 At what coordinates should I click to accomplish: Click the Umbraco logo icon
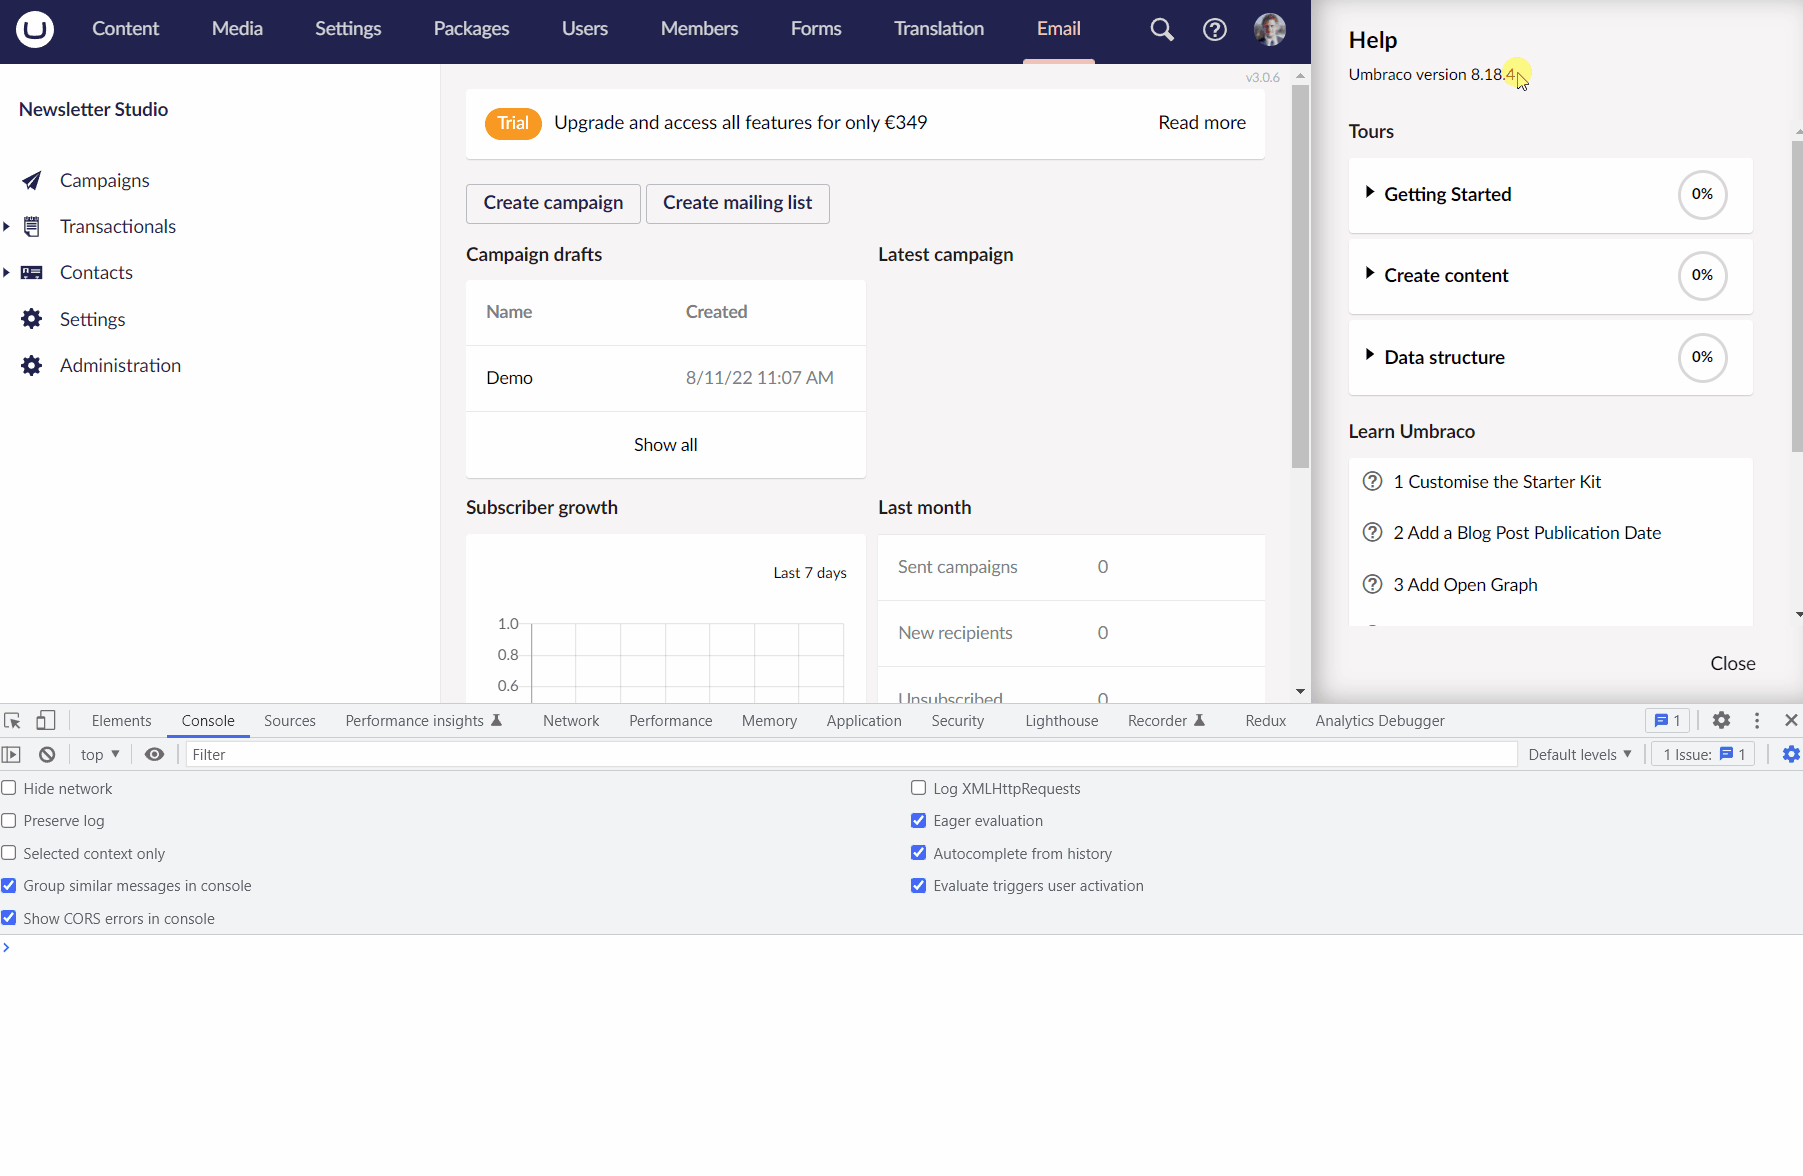35,29
